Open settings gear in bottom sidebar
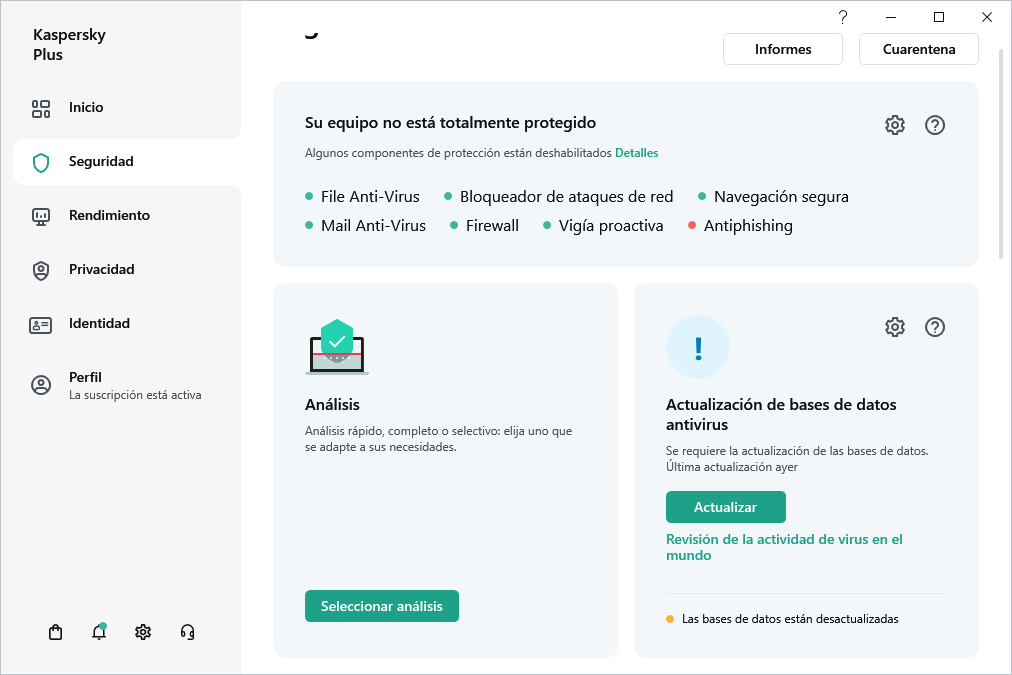The image size is (1012, 675). coord(143,632)
